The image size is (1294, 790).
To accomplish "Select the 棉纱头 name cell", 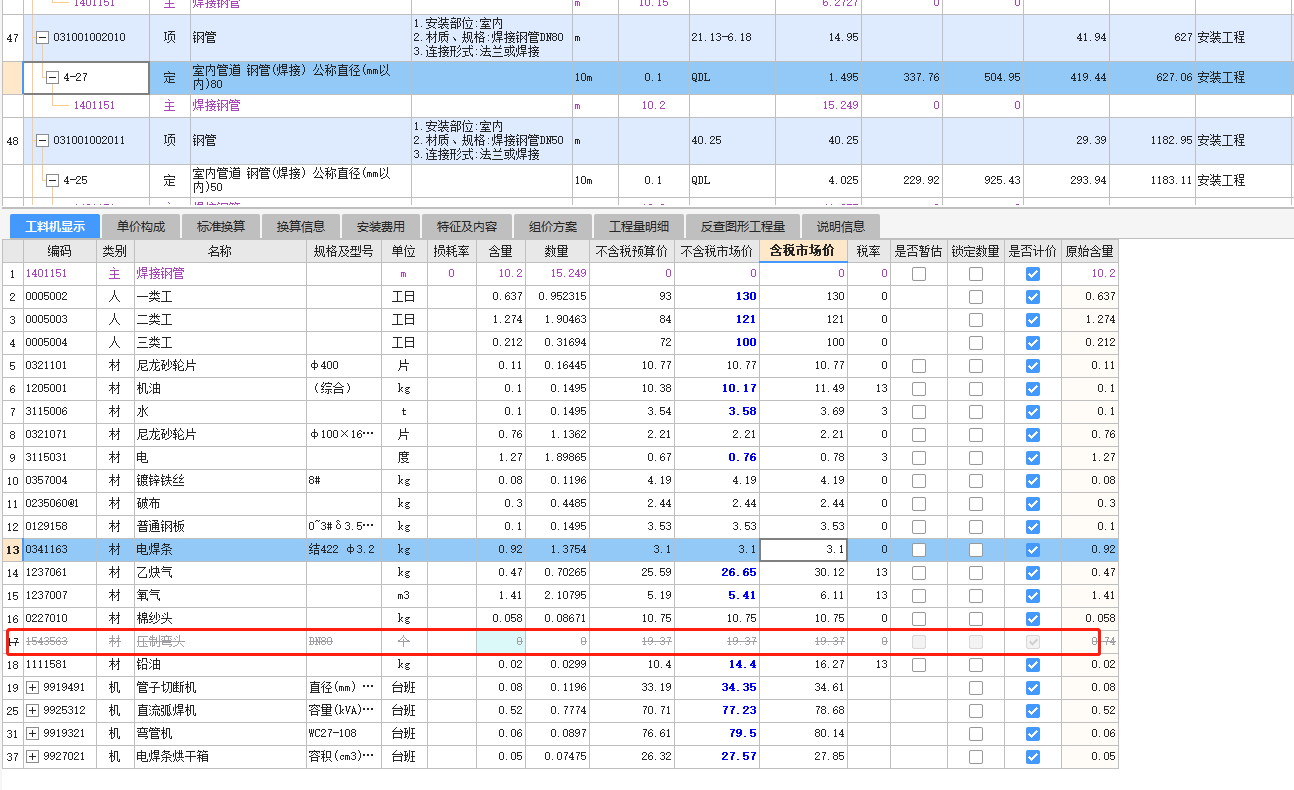I will pos(220,618).
